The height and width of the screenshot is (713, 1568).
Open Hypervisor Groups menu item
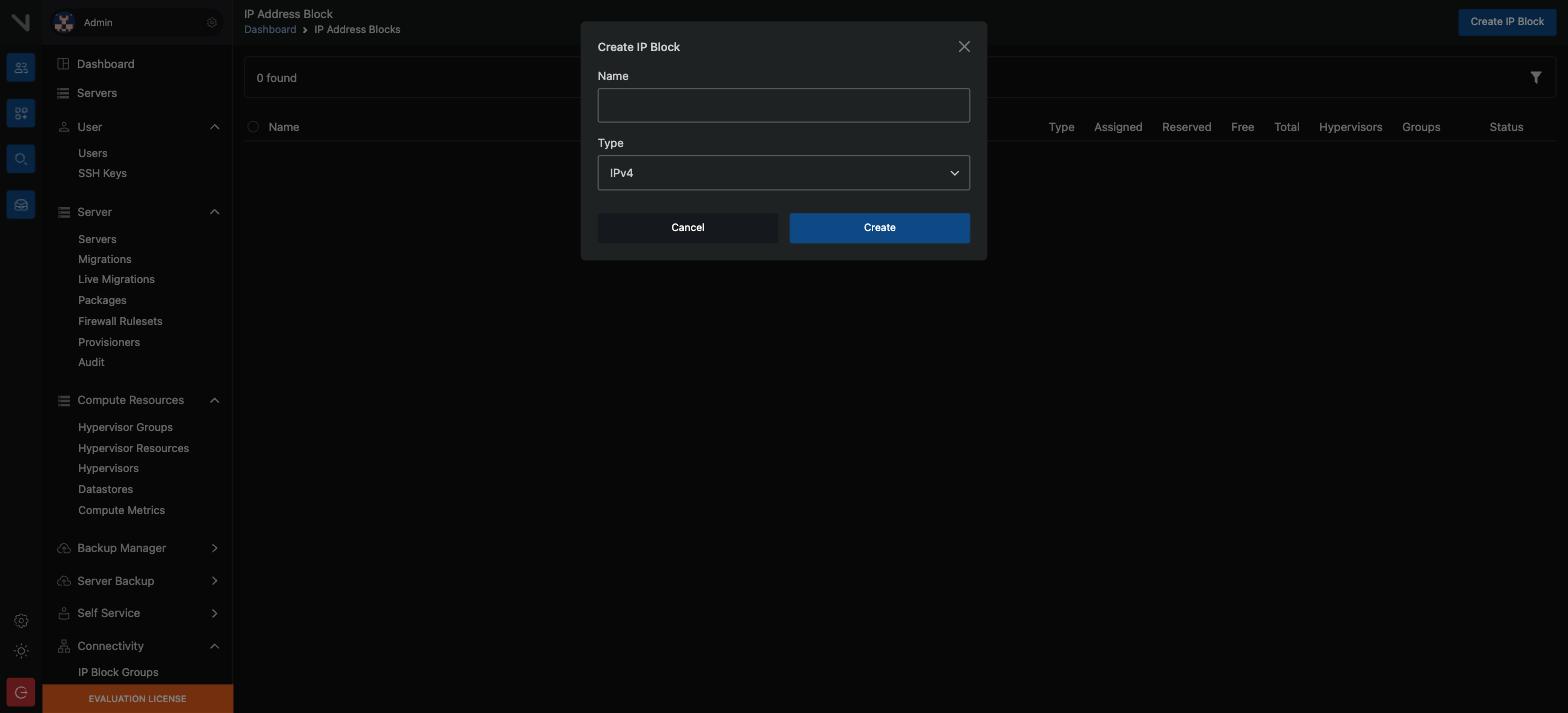pyautogui.click(x=125, y=427)
